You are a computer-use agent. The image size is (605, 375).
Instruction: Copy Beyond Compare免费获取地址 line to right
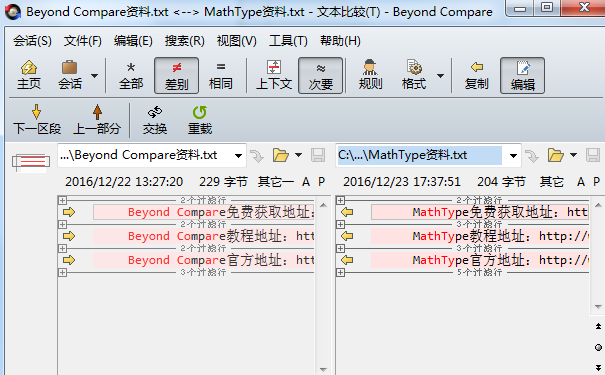69,212
